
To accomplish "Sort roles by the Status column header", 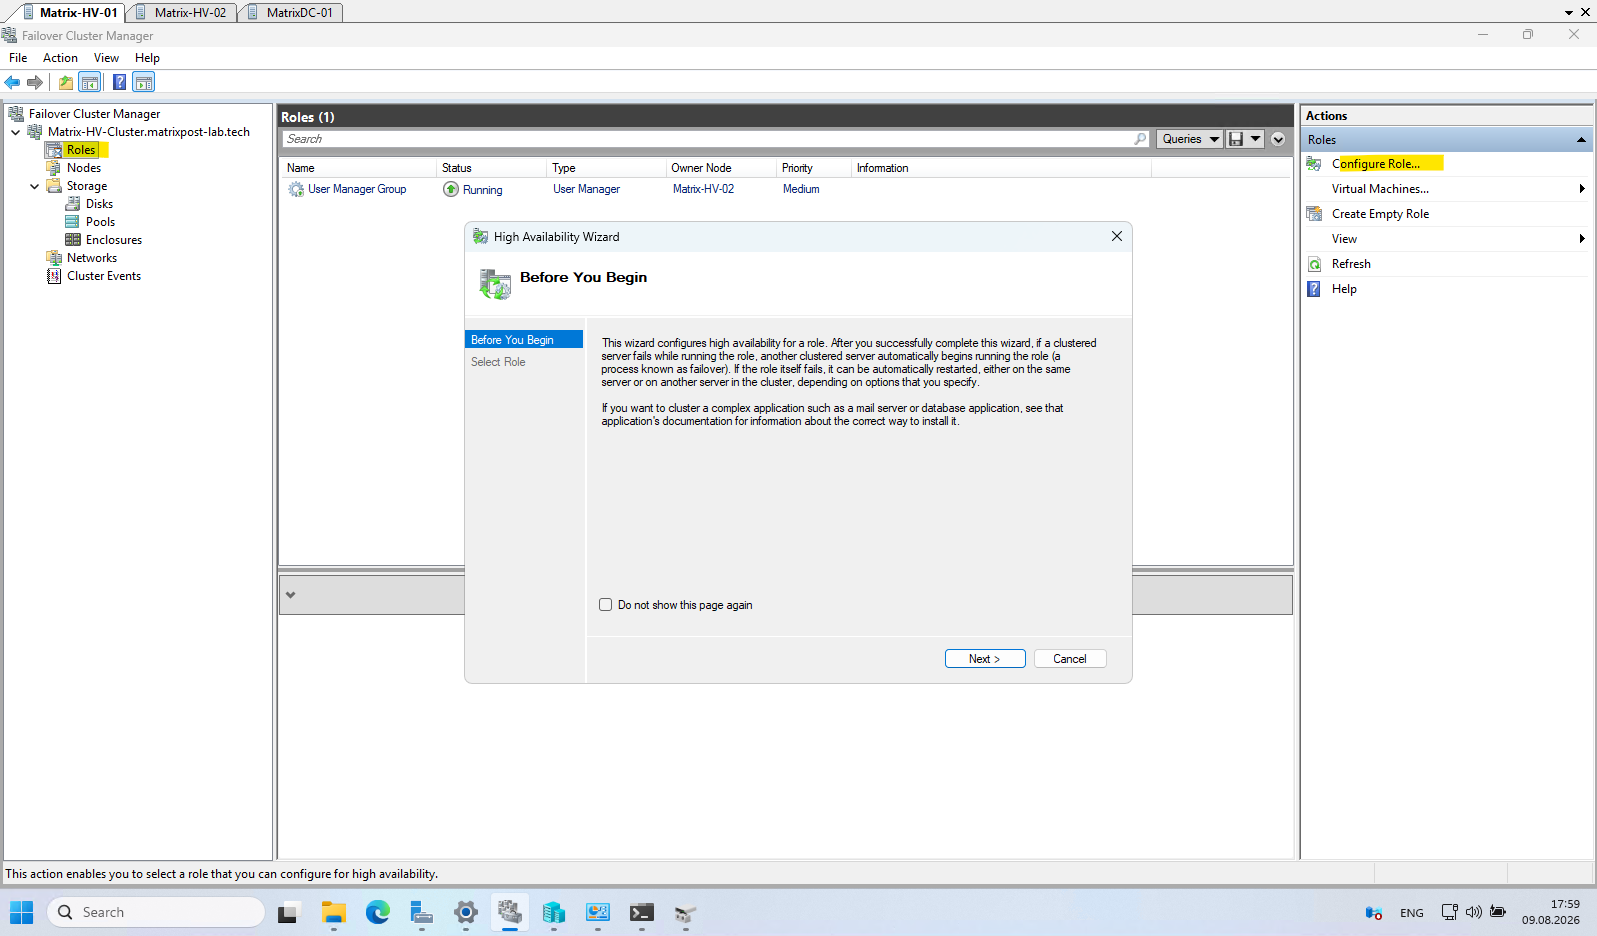I will 491,168.
